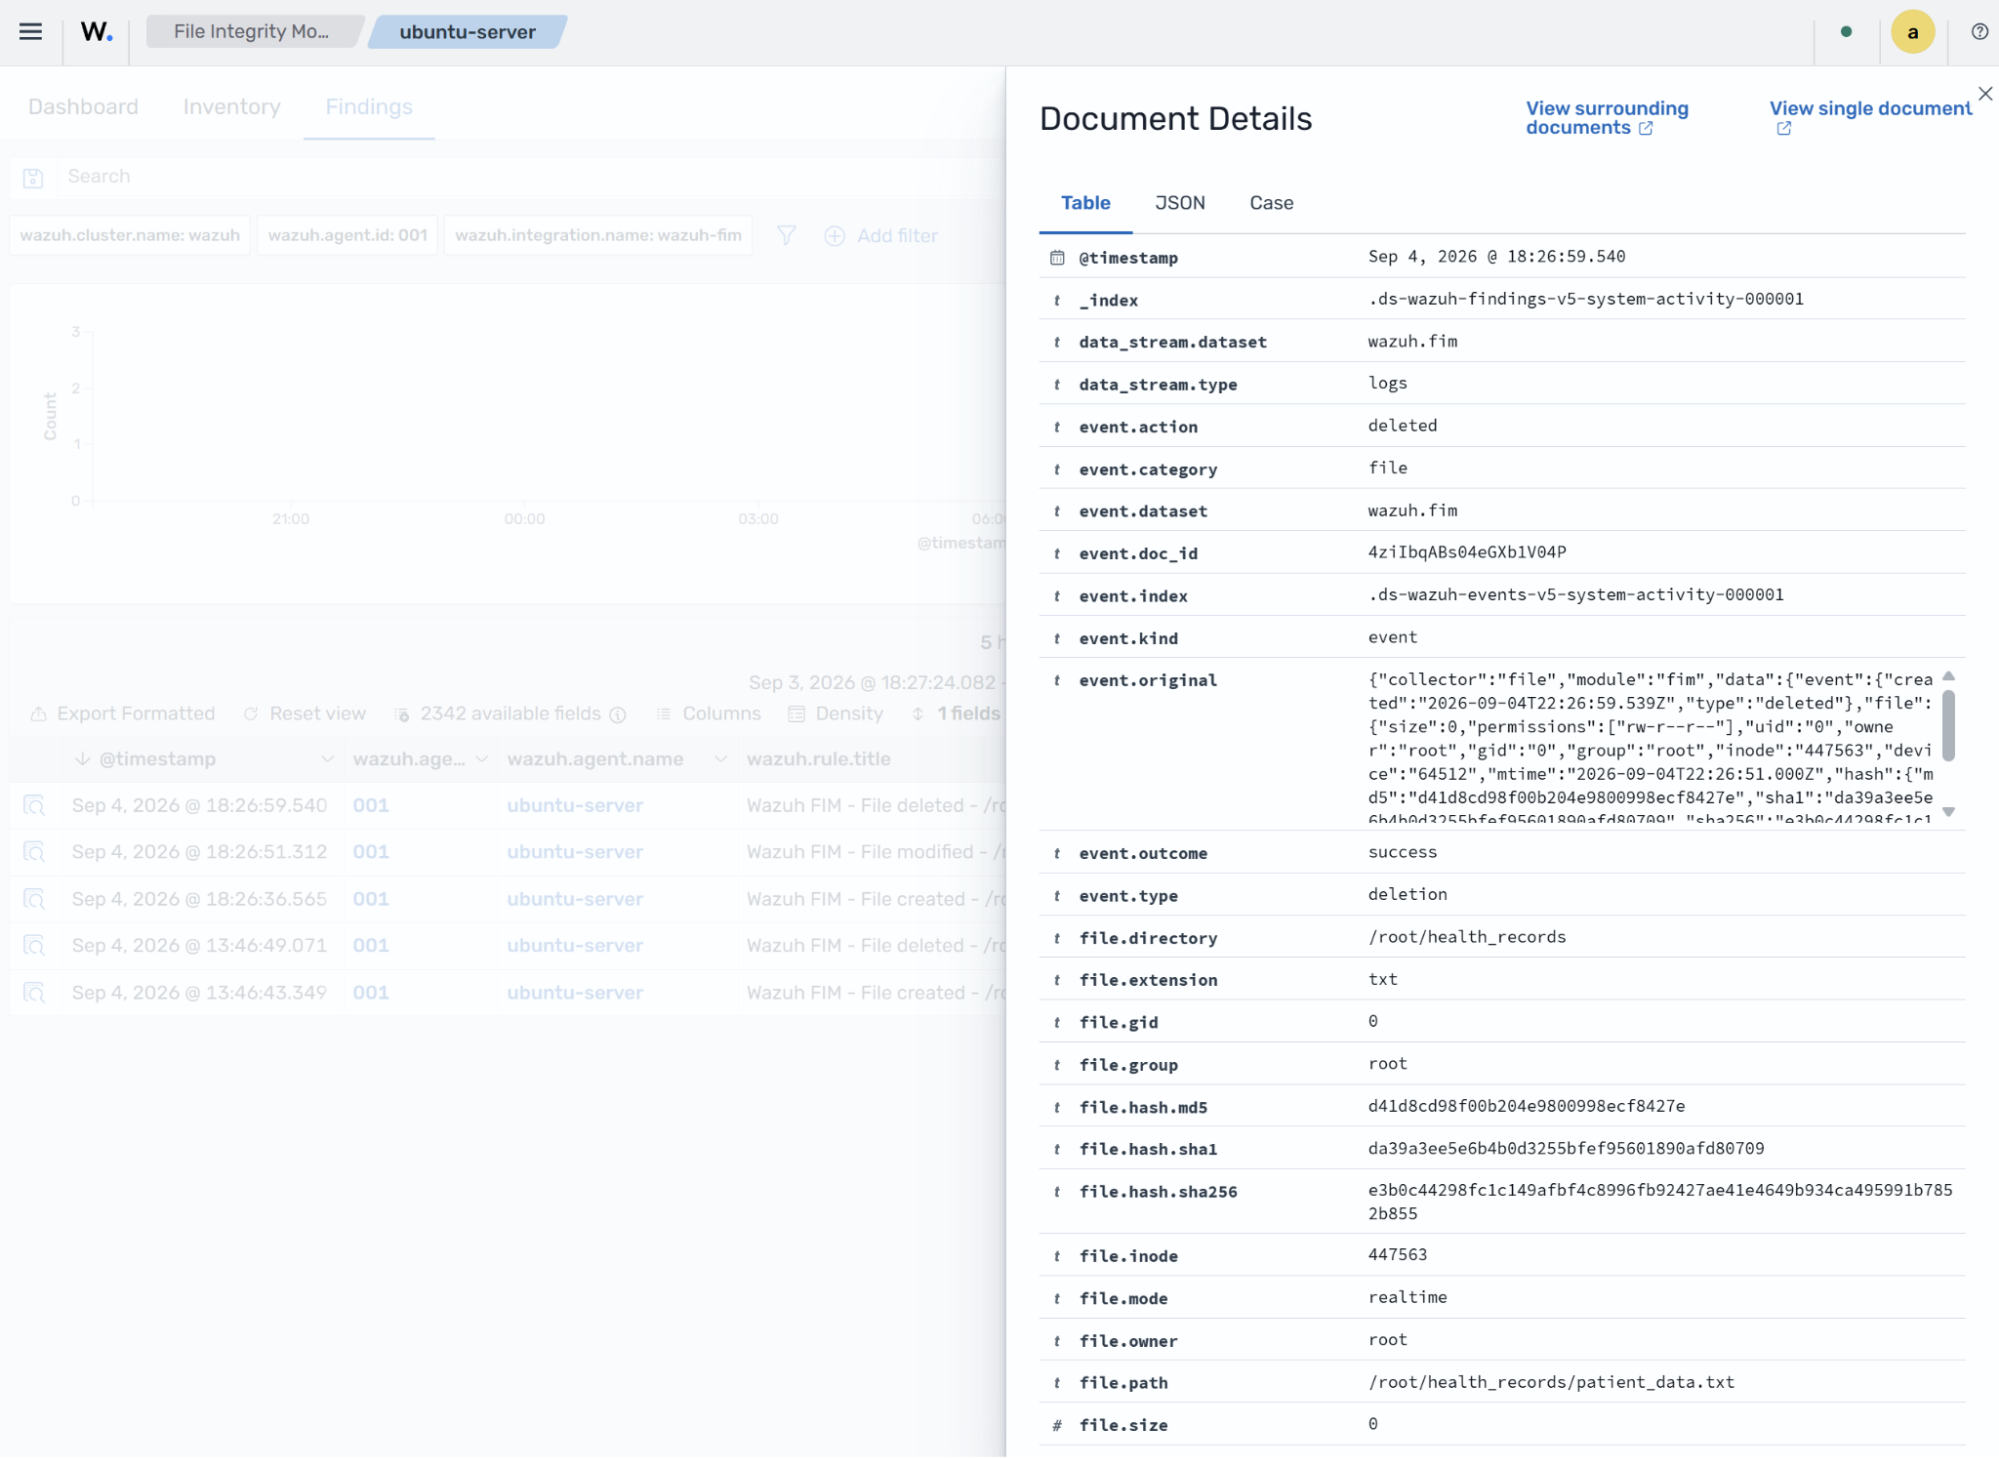Select the Table tab
This screenshot has height=1458, width=1999.
pyautogui.click(x=1085, y=203)
